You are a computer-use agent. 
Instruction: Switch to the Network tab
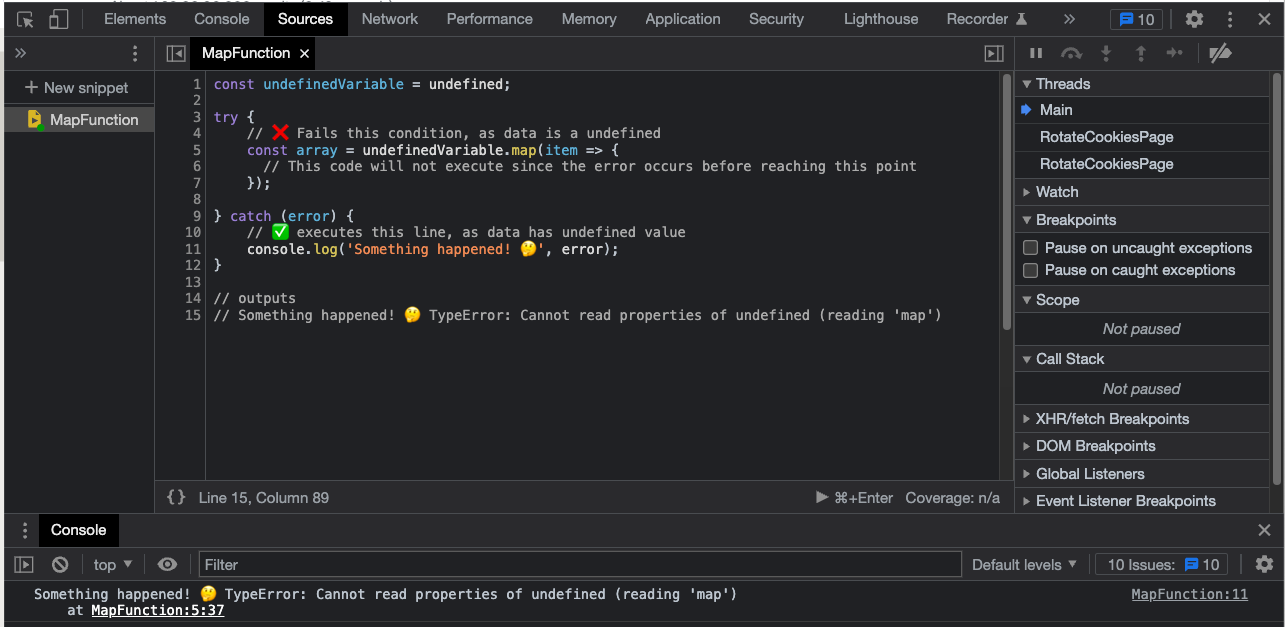coord(390,19)
